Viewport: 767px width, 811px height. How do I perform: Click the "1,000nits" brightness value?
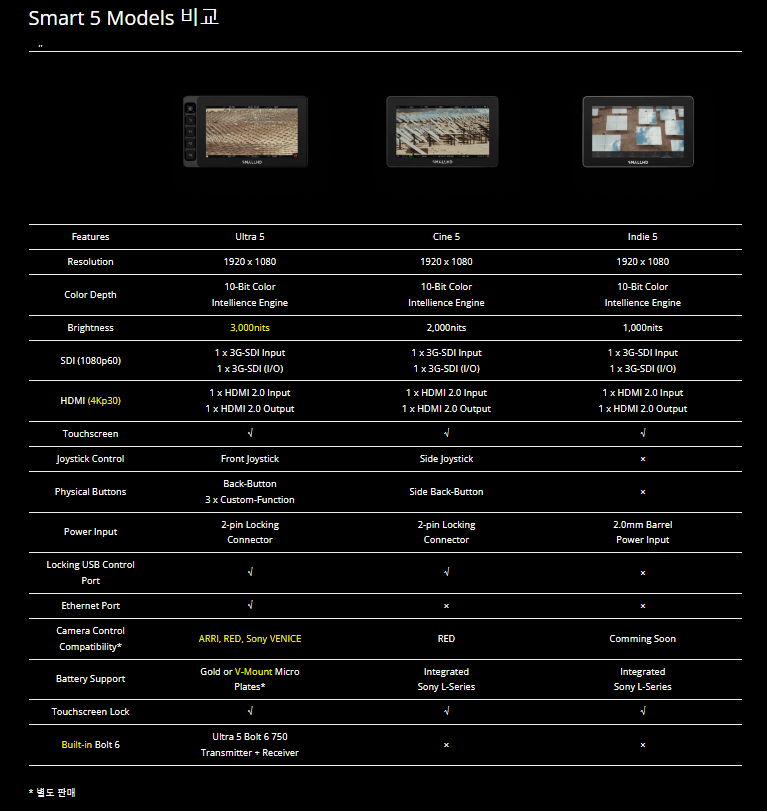tap(642, 328)
